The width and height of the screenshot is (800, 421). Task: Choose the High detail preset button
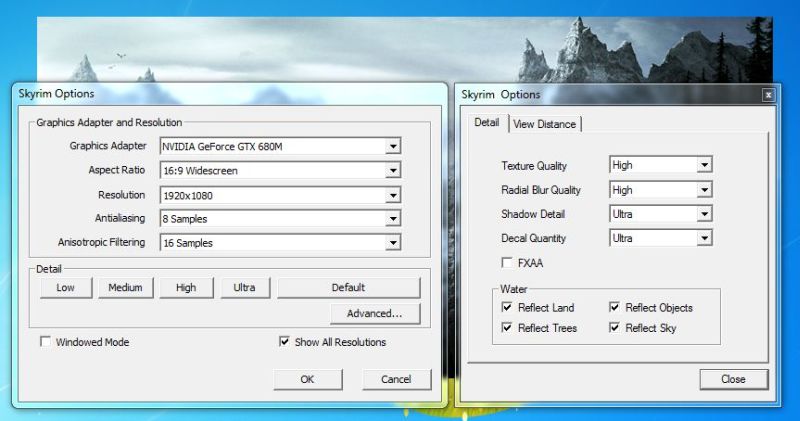[x=186, y=288]
